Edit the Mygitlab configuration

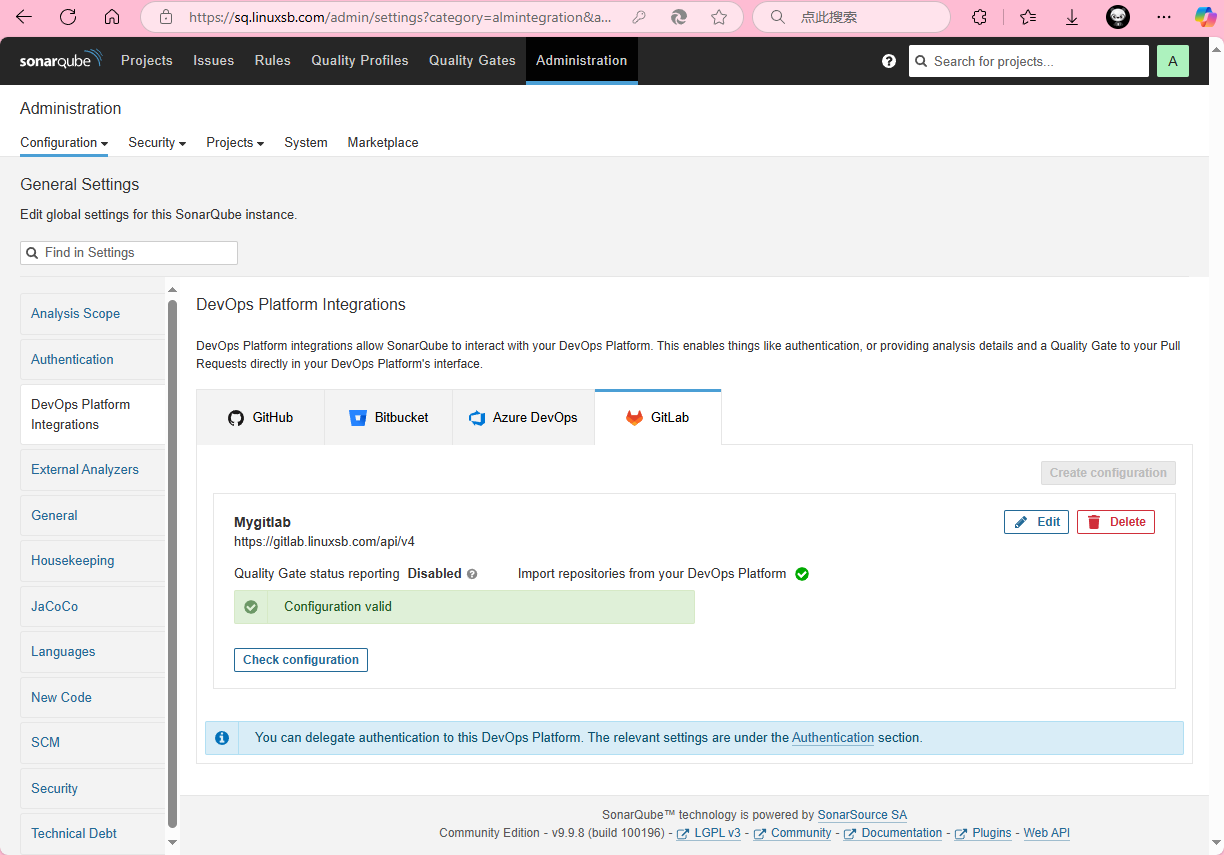coord(1037,522)
